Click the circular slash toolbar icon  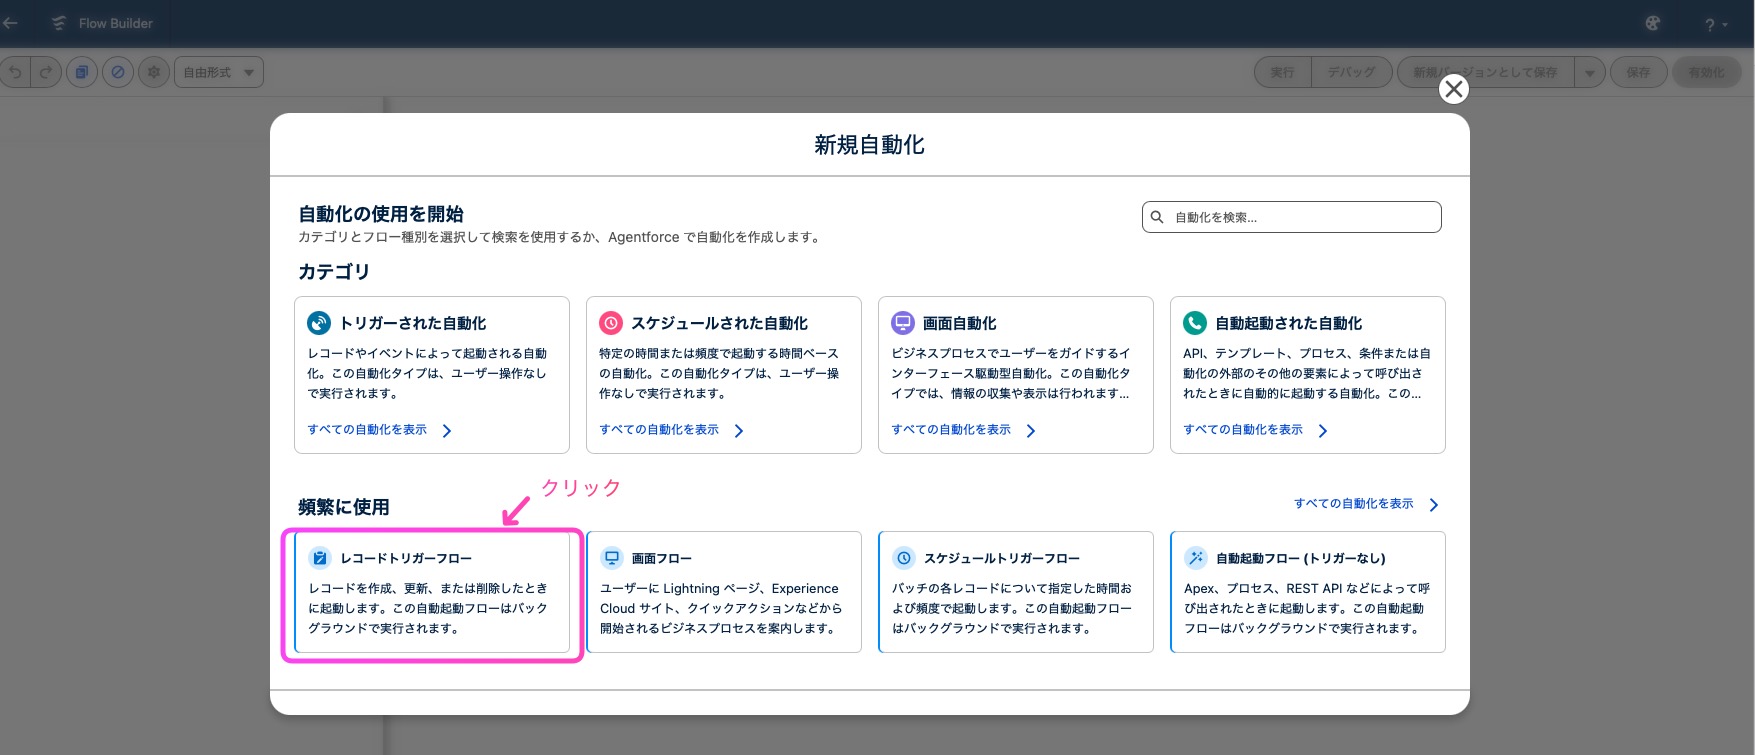coord(118,72)
